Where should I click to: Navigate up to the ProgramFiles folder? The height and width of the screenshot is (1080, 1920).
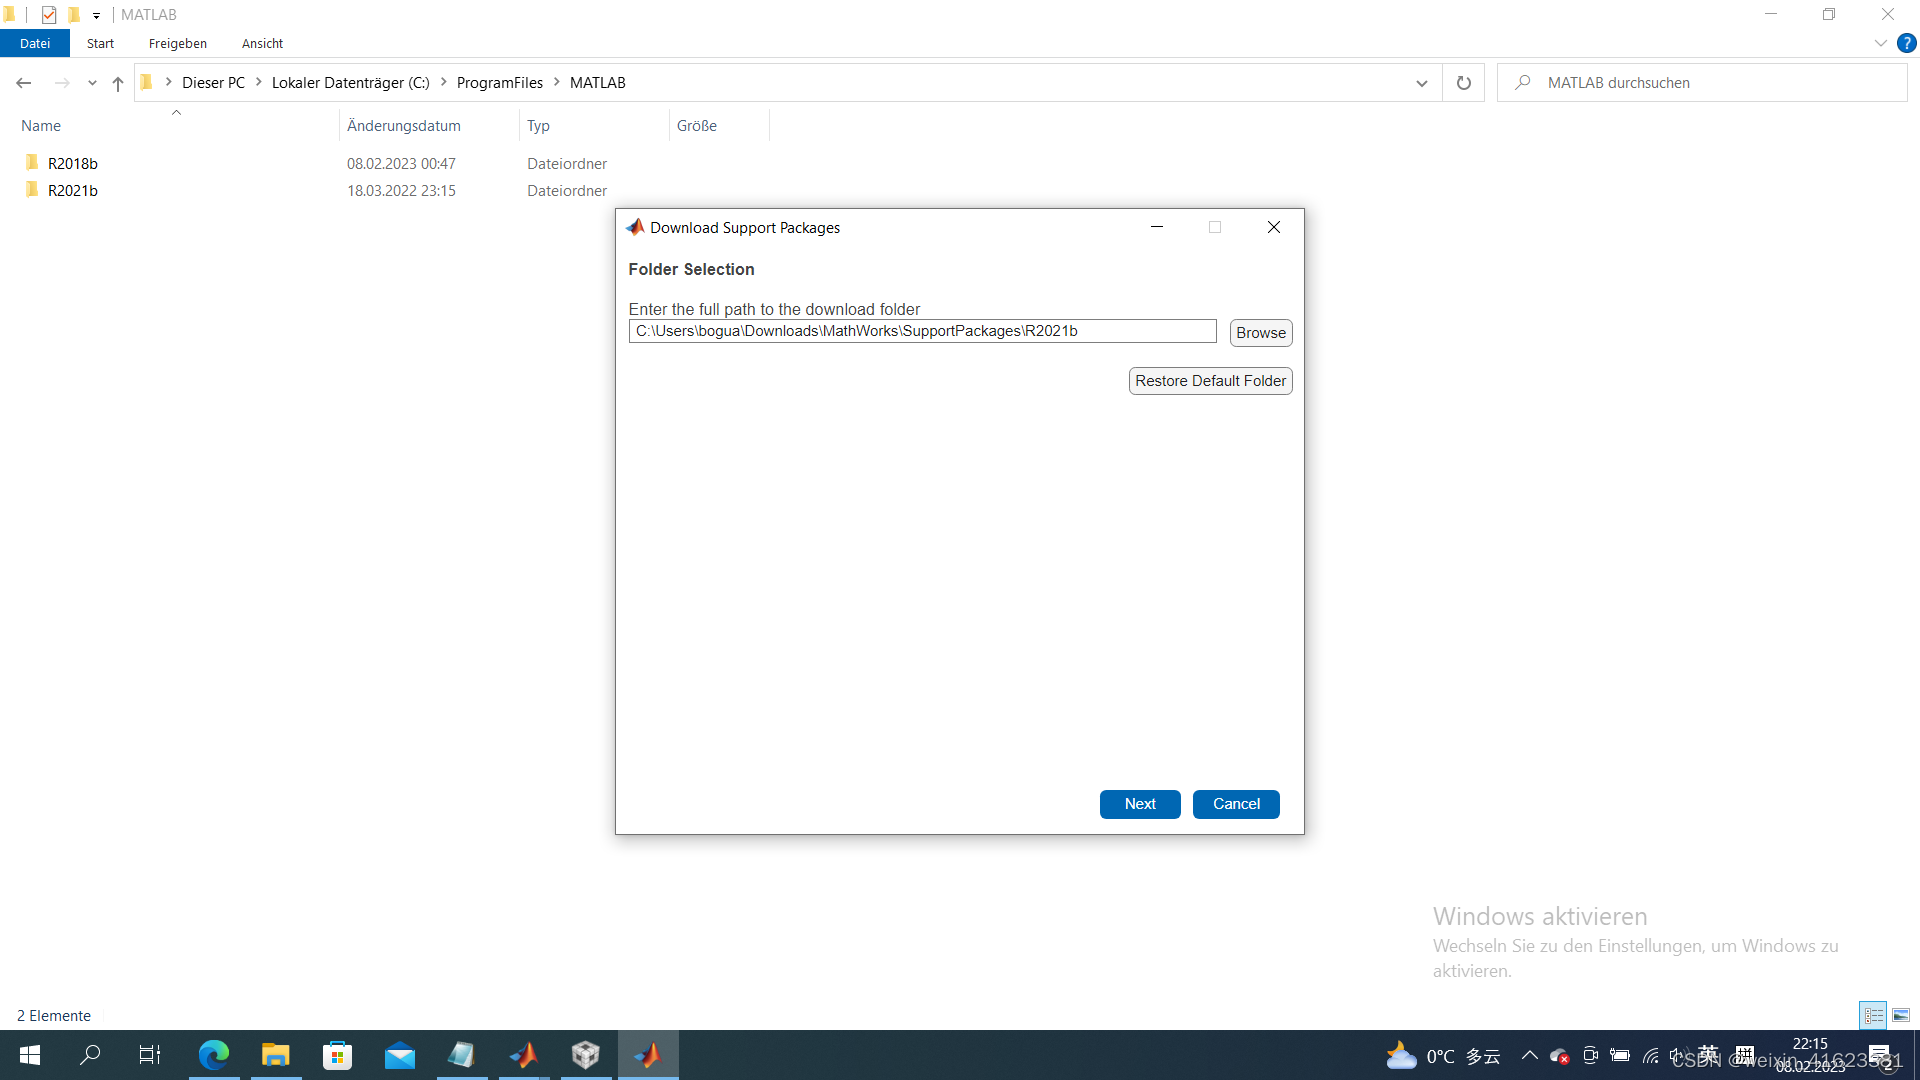coord(117,84)
